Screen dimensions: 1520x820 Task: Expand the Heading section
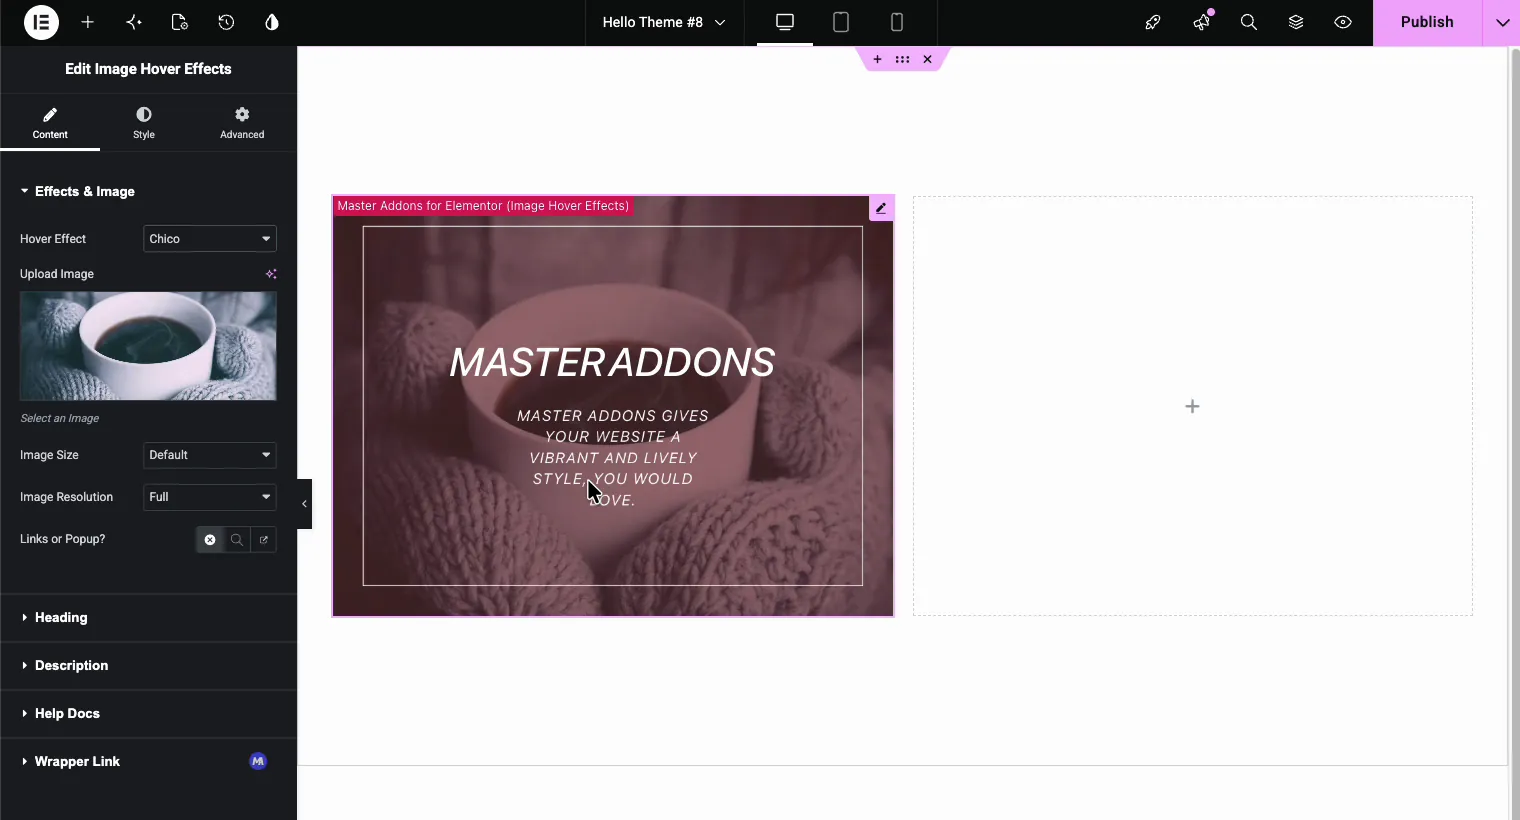pyautogui.click(x=148, y=618)
